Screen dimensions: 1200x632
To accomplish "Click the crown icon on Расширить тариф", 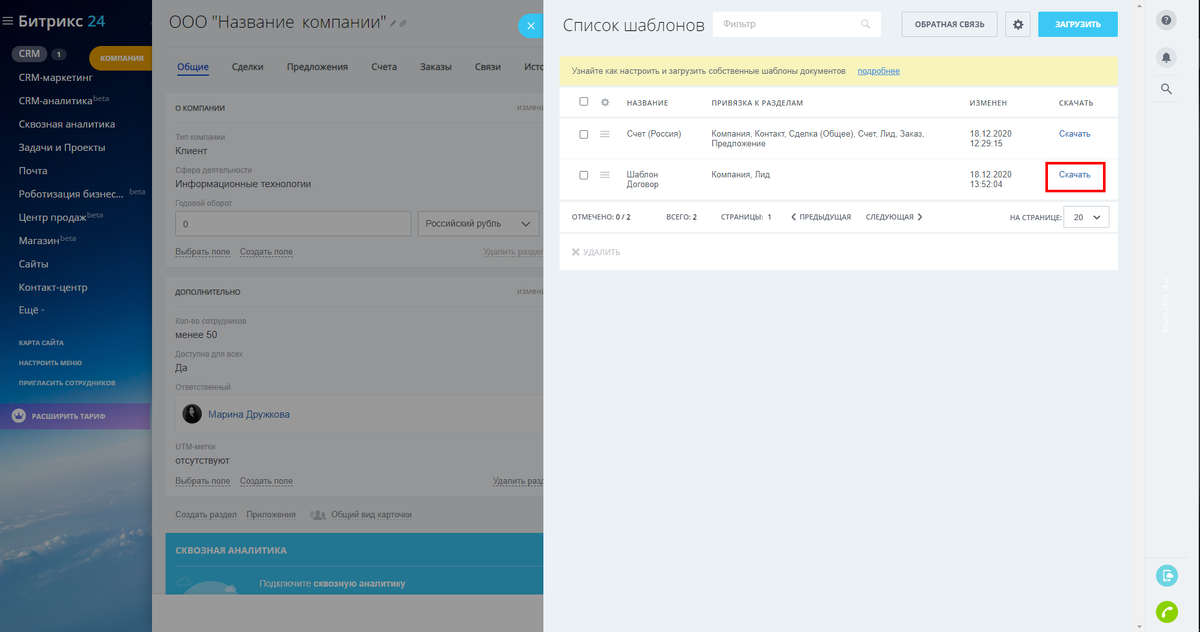I will (19, 415).
